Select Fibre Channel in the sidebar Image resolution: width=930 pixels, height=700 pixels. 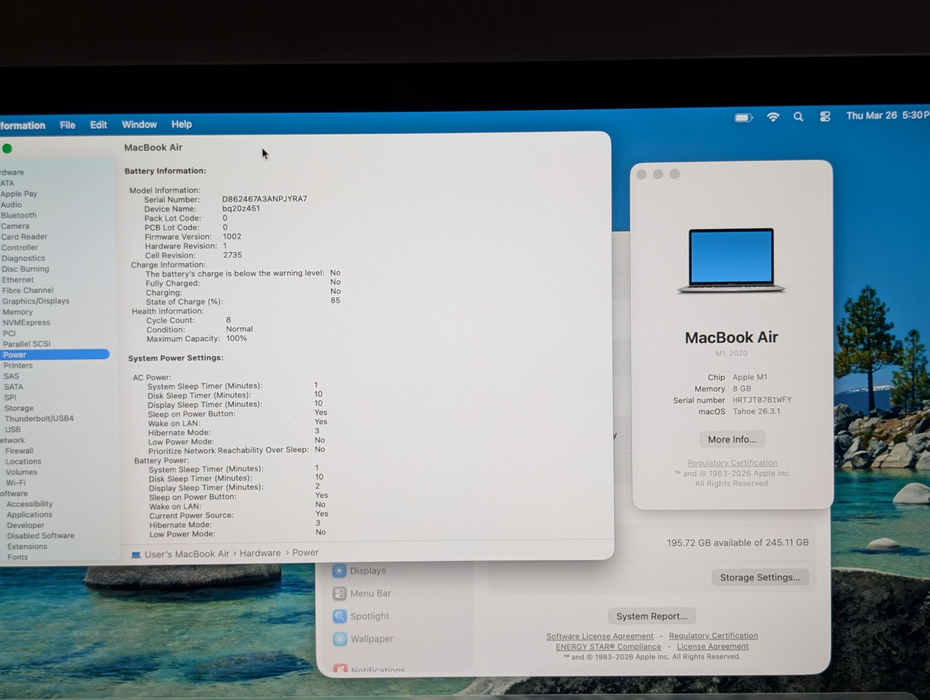(x=28, y=290)
